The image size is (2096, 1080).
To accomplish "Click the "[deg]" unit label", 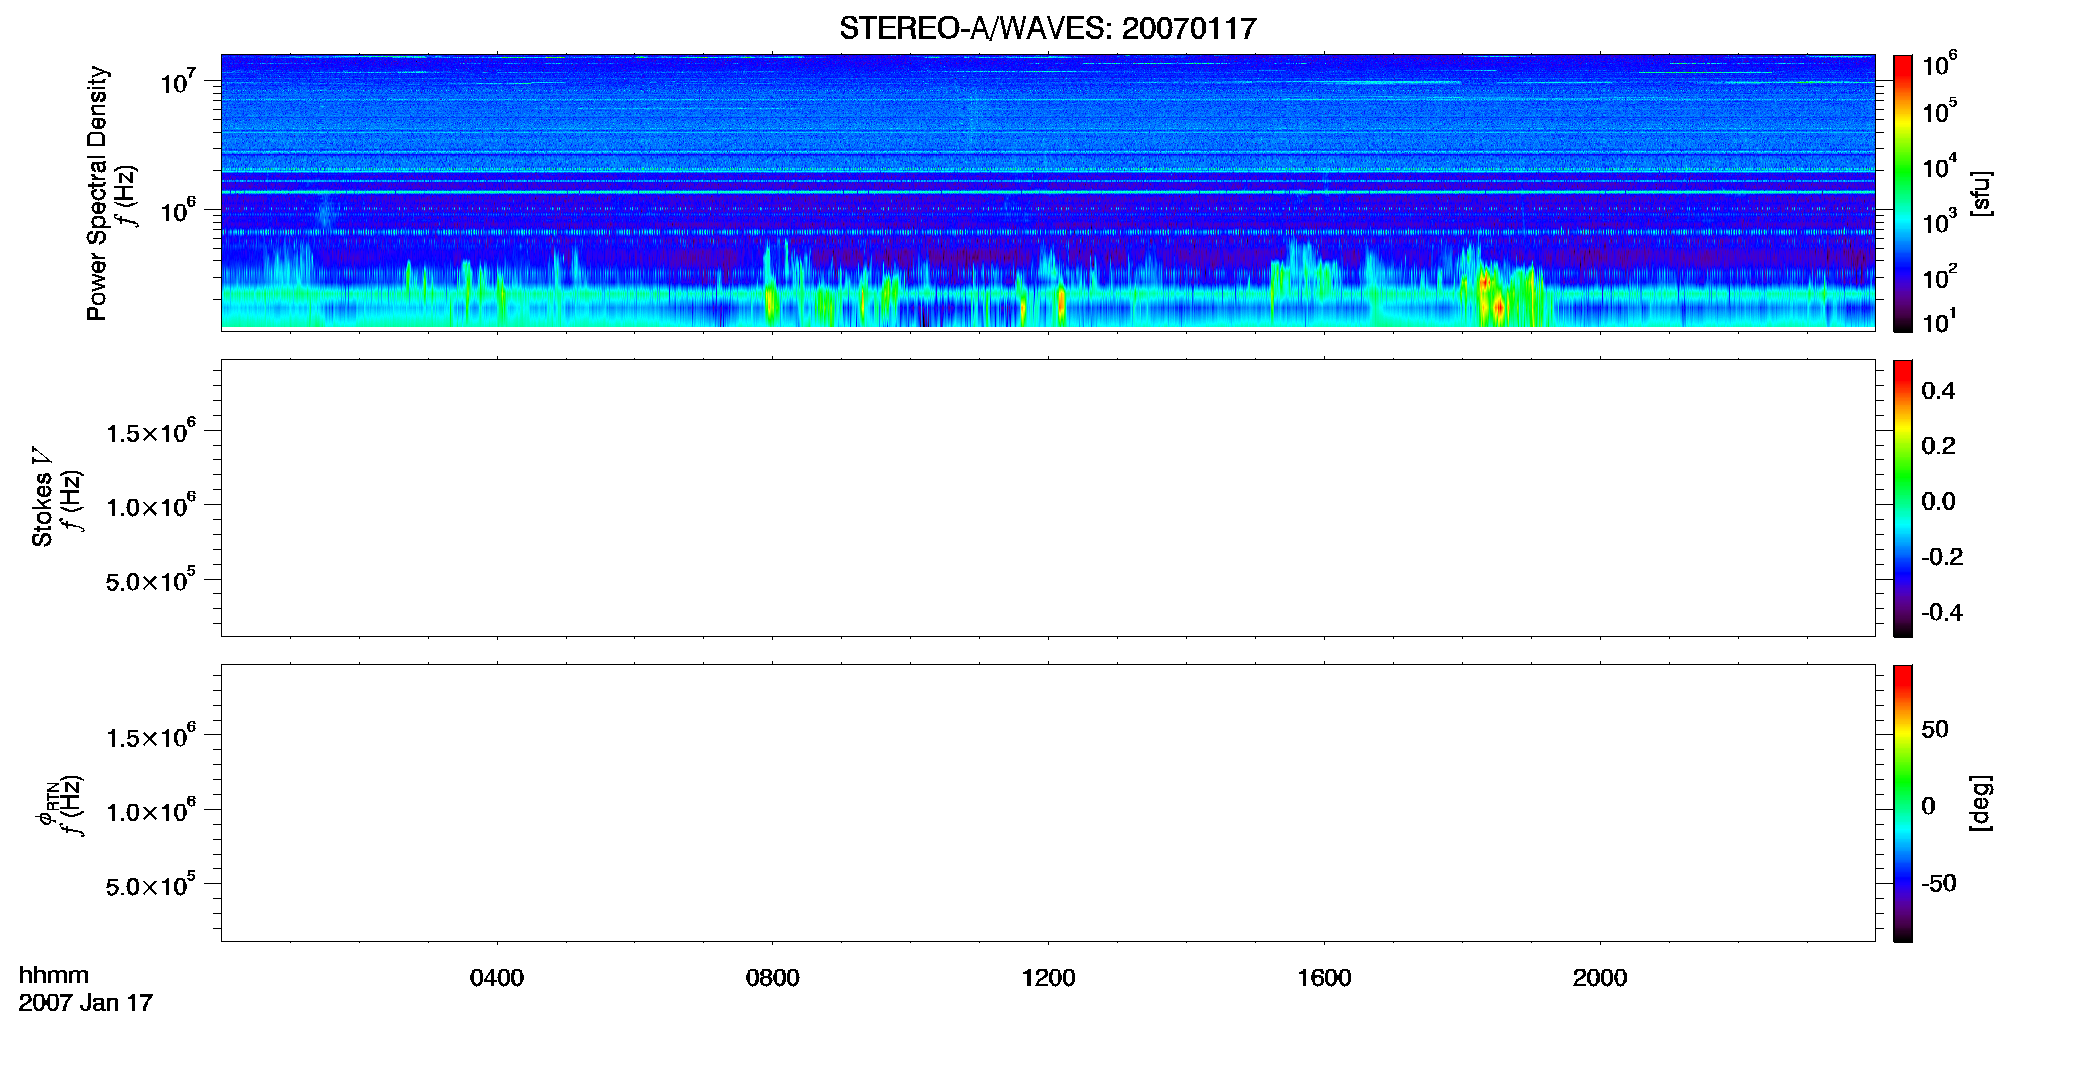I will click(x=1980, y=803).
